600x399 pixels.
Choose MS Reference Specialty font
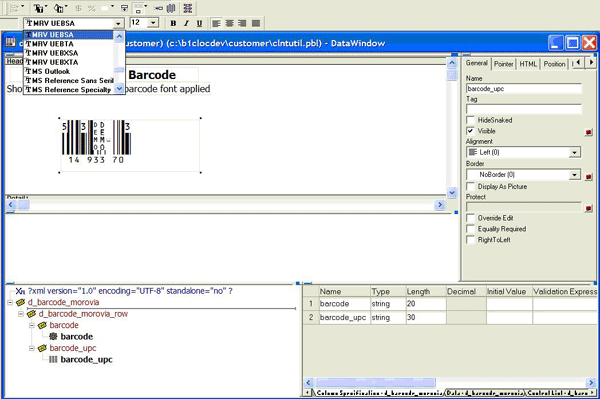68,90
